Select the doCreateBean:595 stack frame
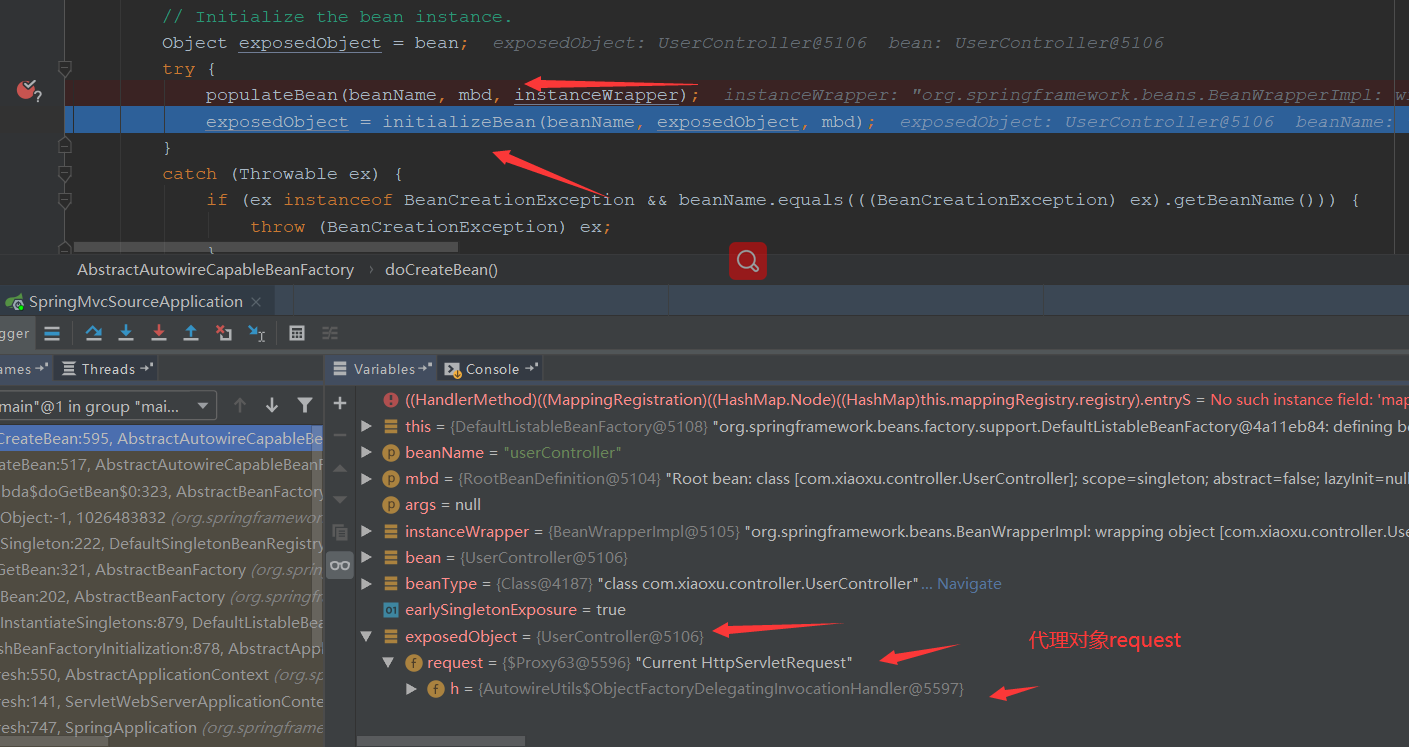The width and height of the screenshot is (1409, 747). pyautogui.click(x=162, y=438)
